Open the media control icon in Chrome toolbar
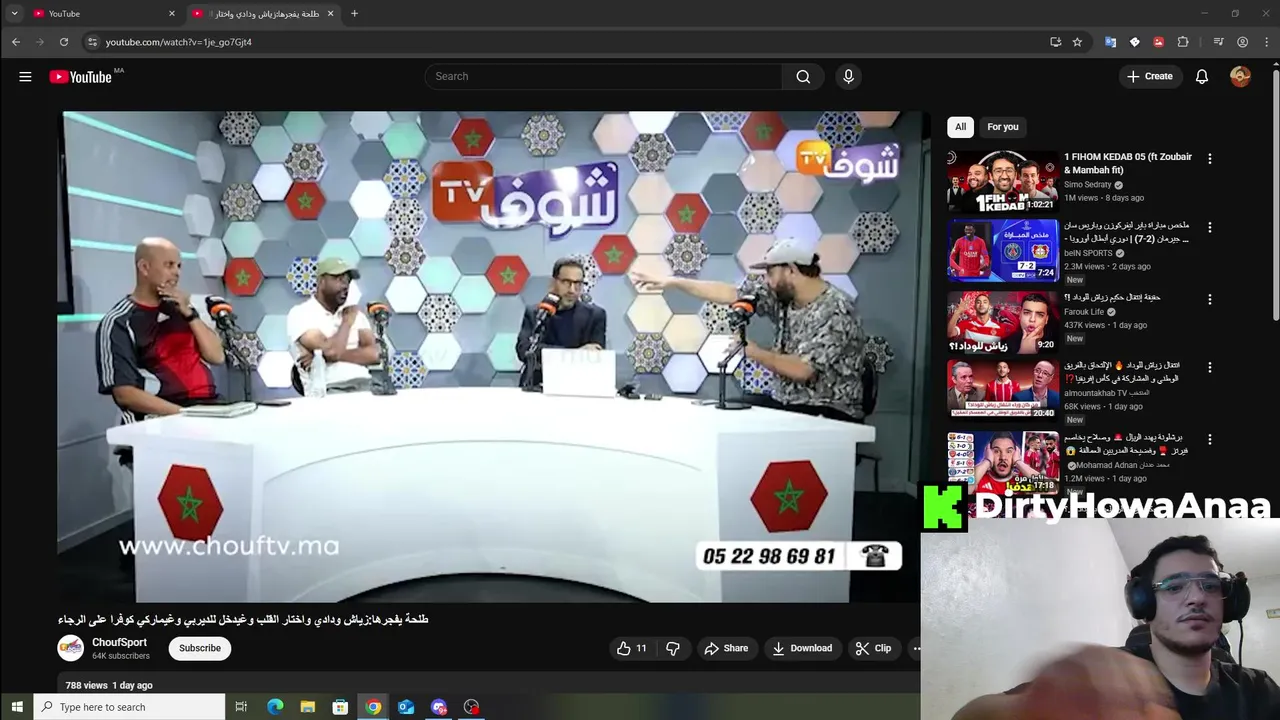This screenshot has height=720, width=1280. (1218, 42)
